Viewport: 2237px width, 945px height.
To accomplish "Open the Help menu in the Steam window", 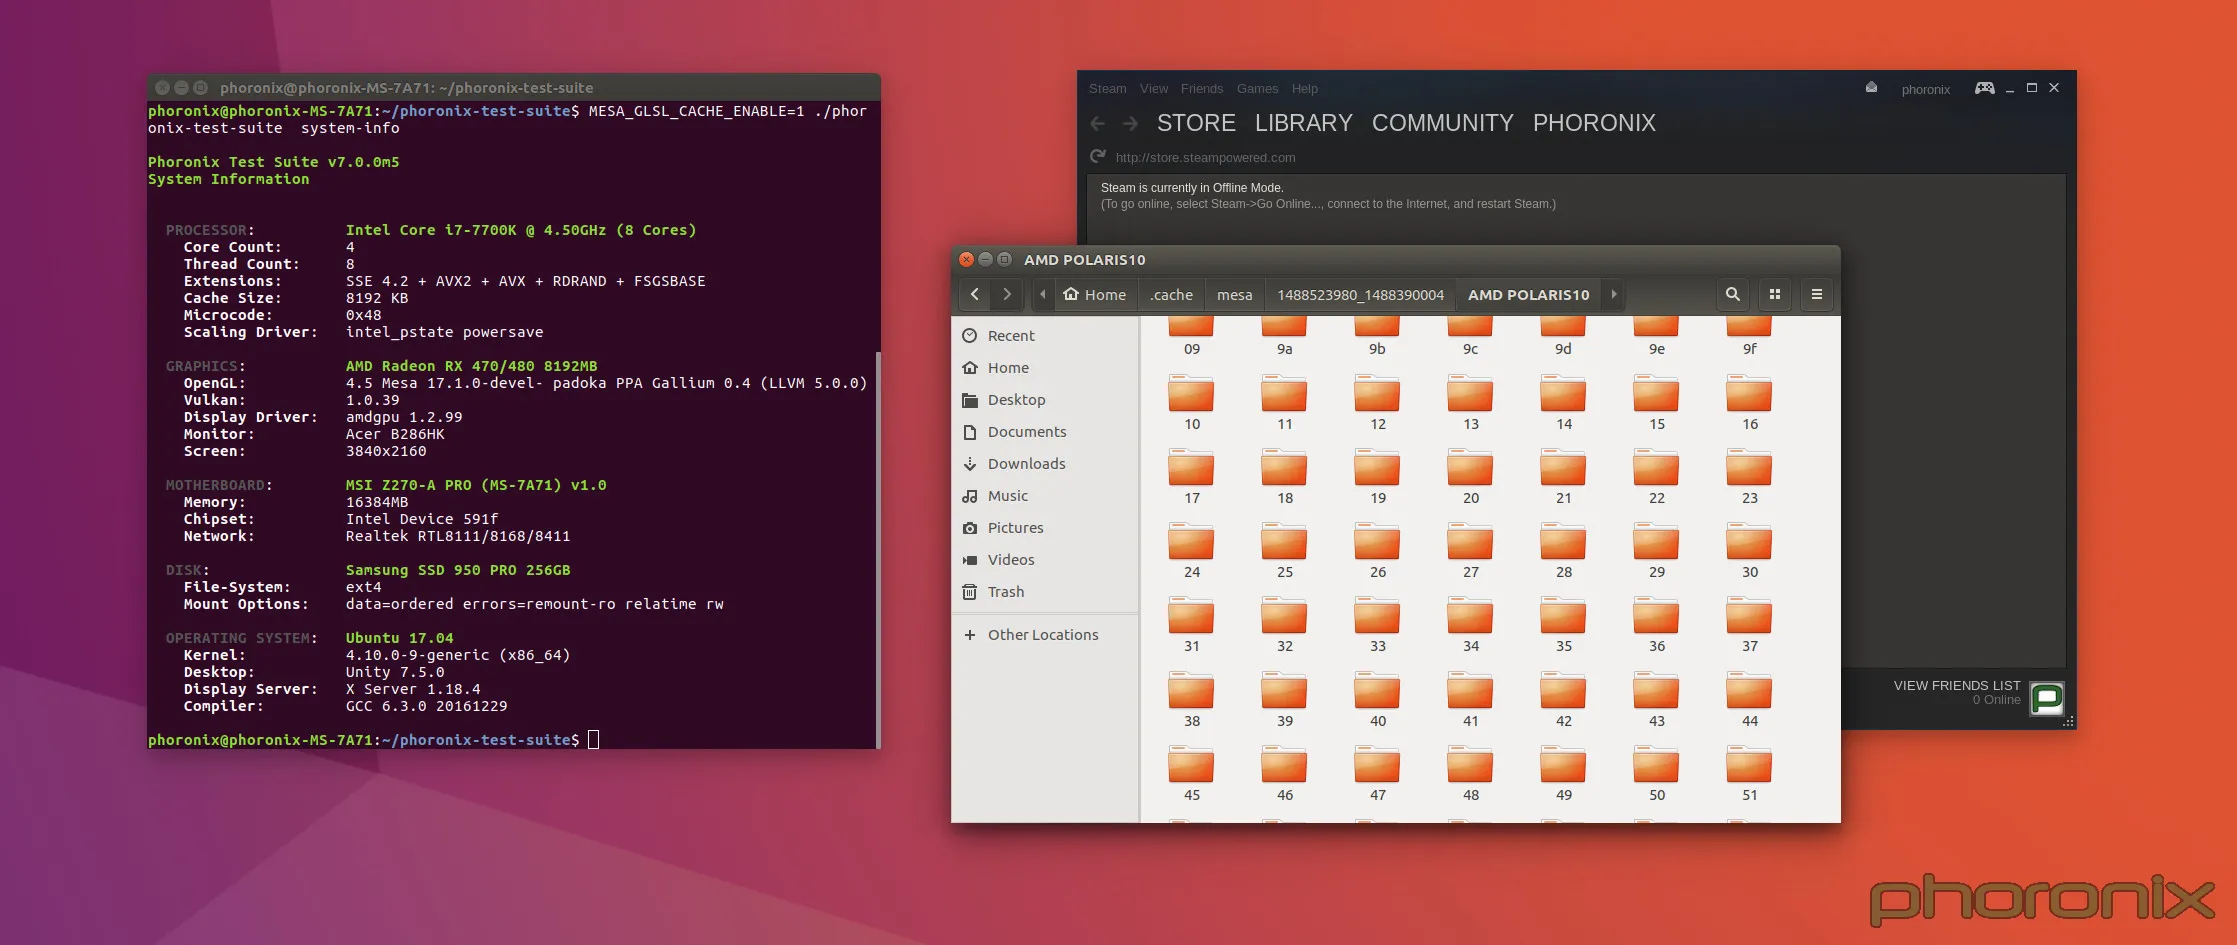I will click(x=1304, y=89).
